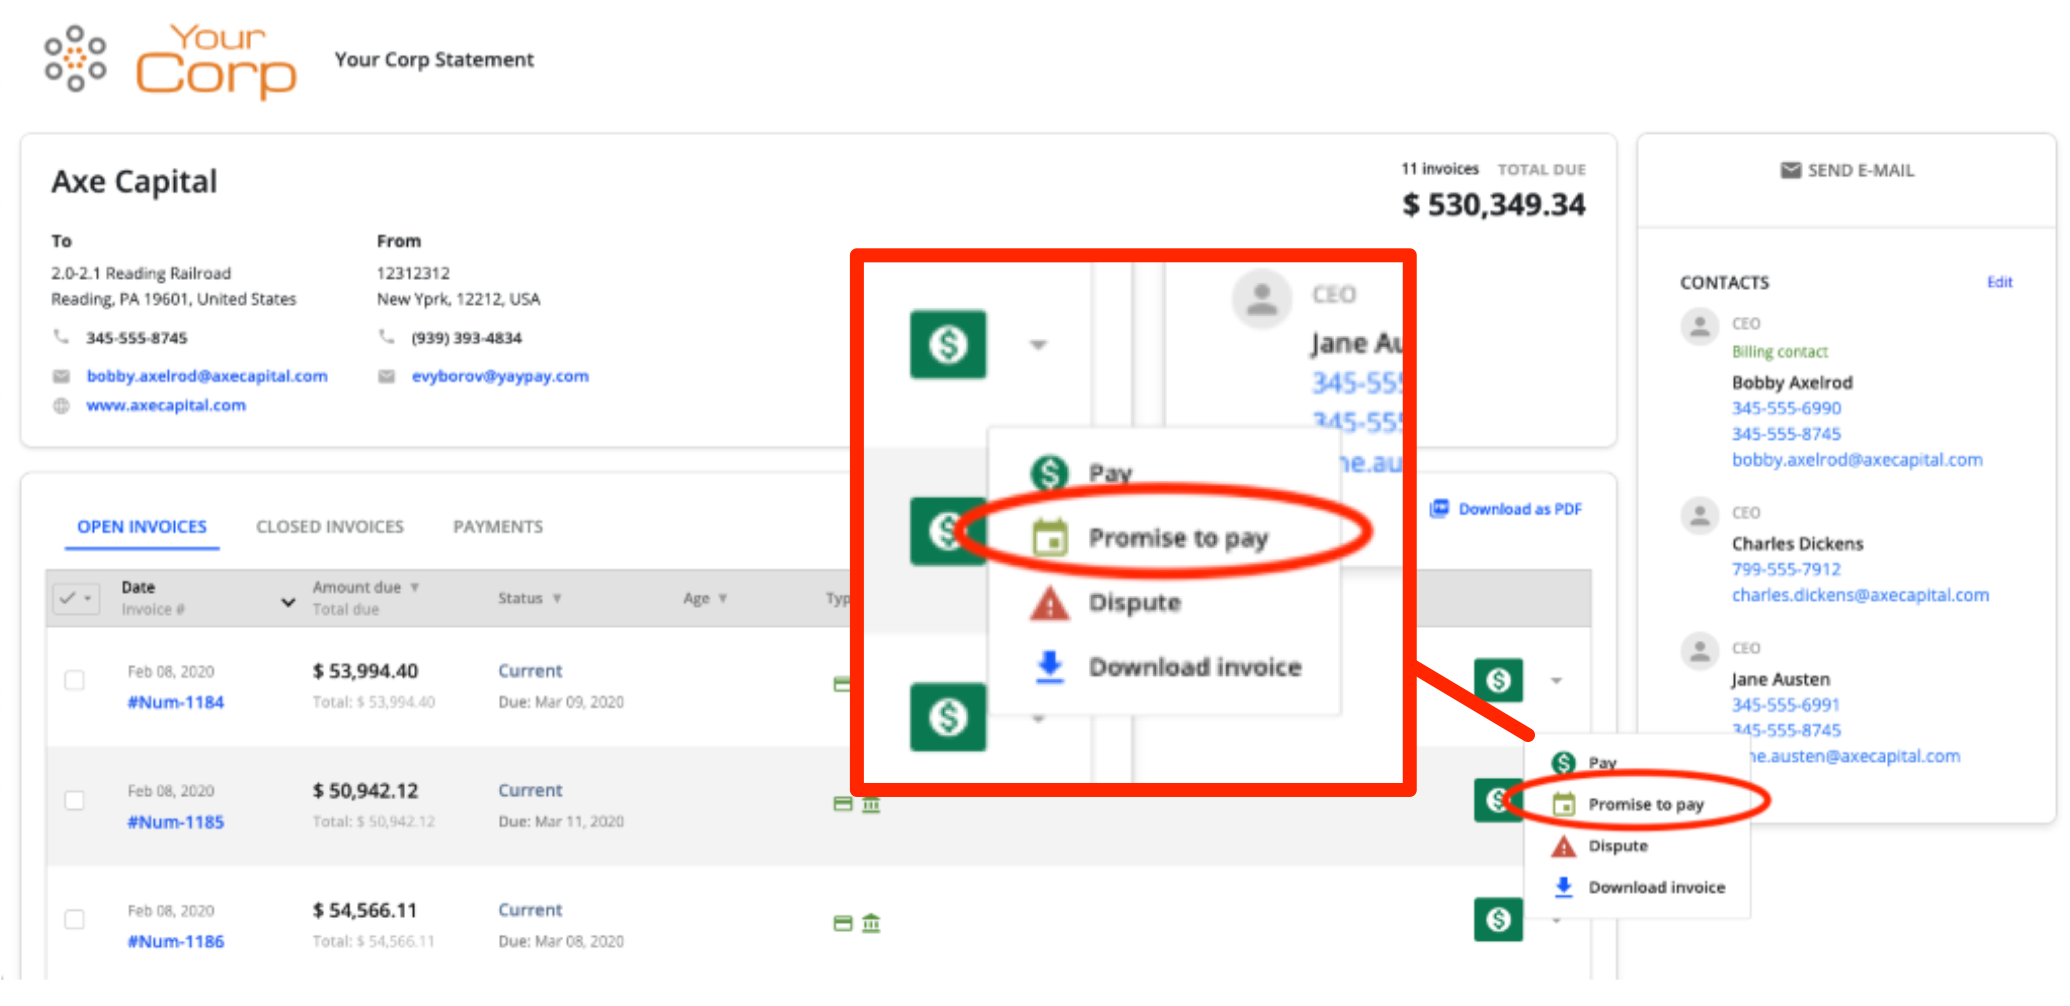Switch to the Closed Invoices tab
Image resolution: width=2070 pixels, height=1006 pixels.
click(330, 527)
